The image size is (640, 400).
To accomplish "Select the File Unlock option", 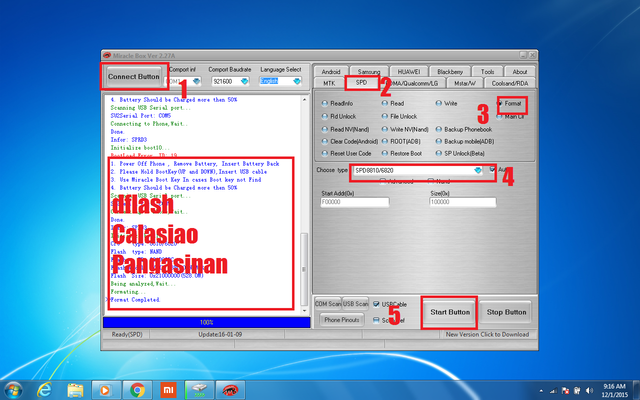I will [399, 116].
